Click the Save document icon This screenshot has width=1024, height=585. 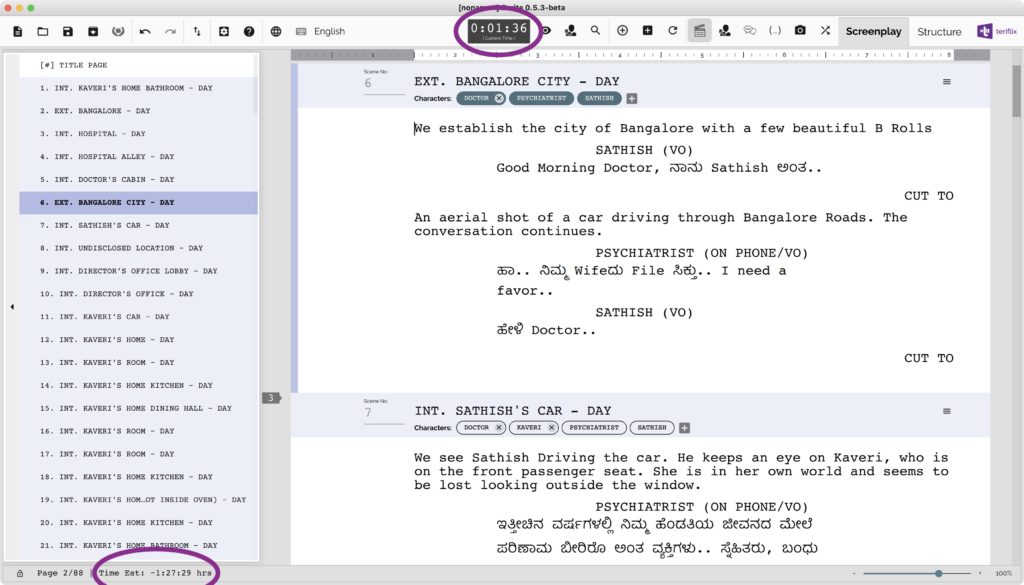(68, 31)
